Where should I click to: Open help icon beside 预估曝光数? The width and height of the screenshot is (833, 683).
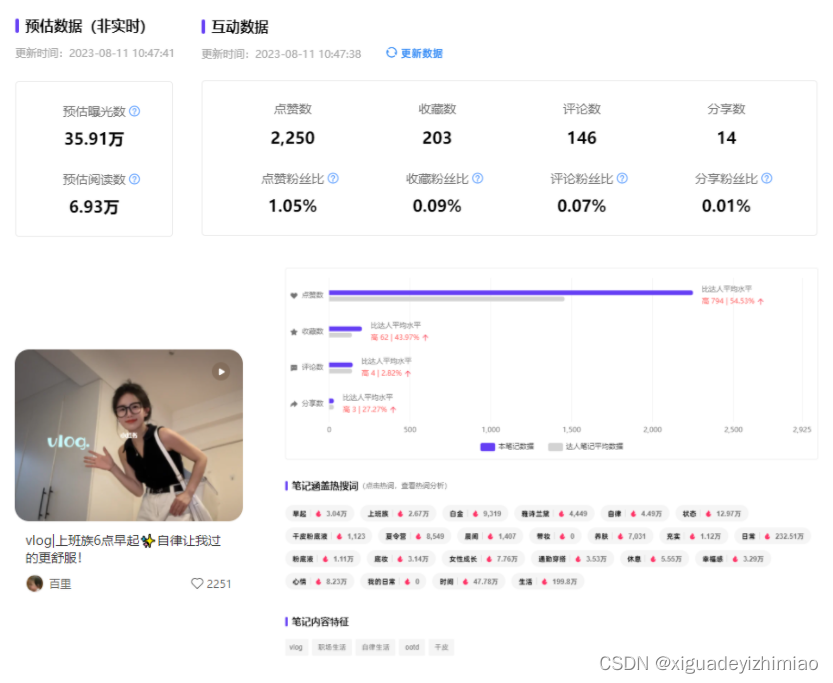tap(135, 111)
